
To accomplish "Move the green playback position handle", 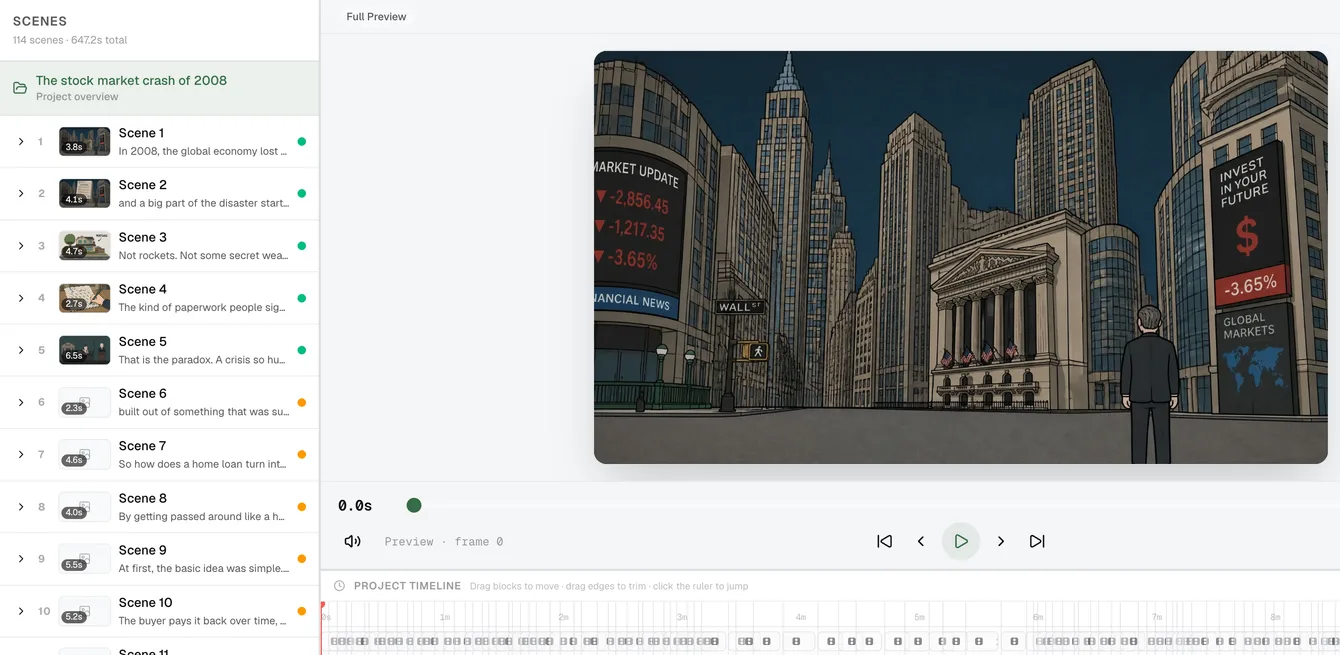I will 414,505.
